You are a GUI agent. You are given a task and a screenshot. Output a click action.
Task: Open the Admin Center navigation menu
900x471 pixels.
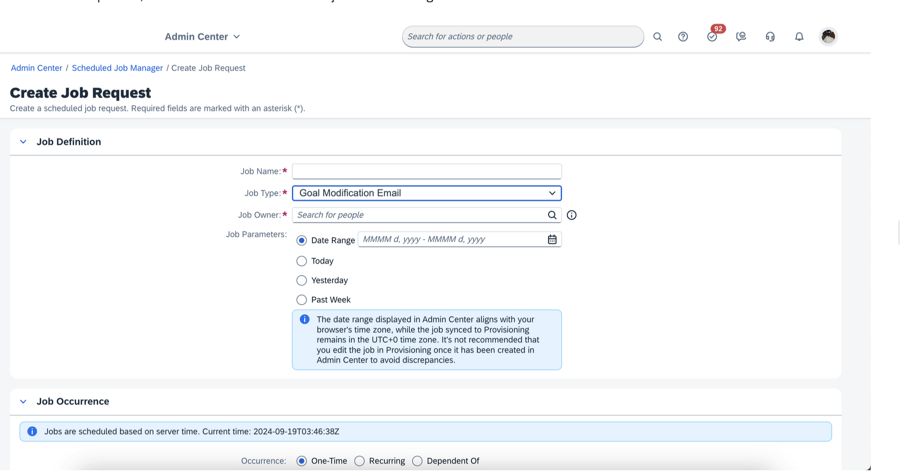[x=202, y=37]
